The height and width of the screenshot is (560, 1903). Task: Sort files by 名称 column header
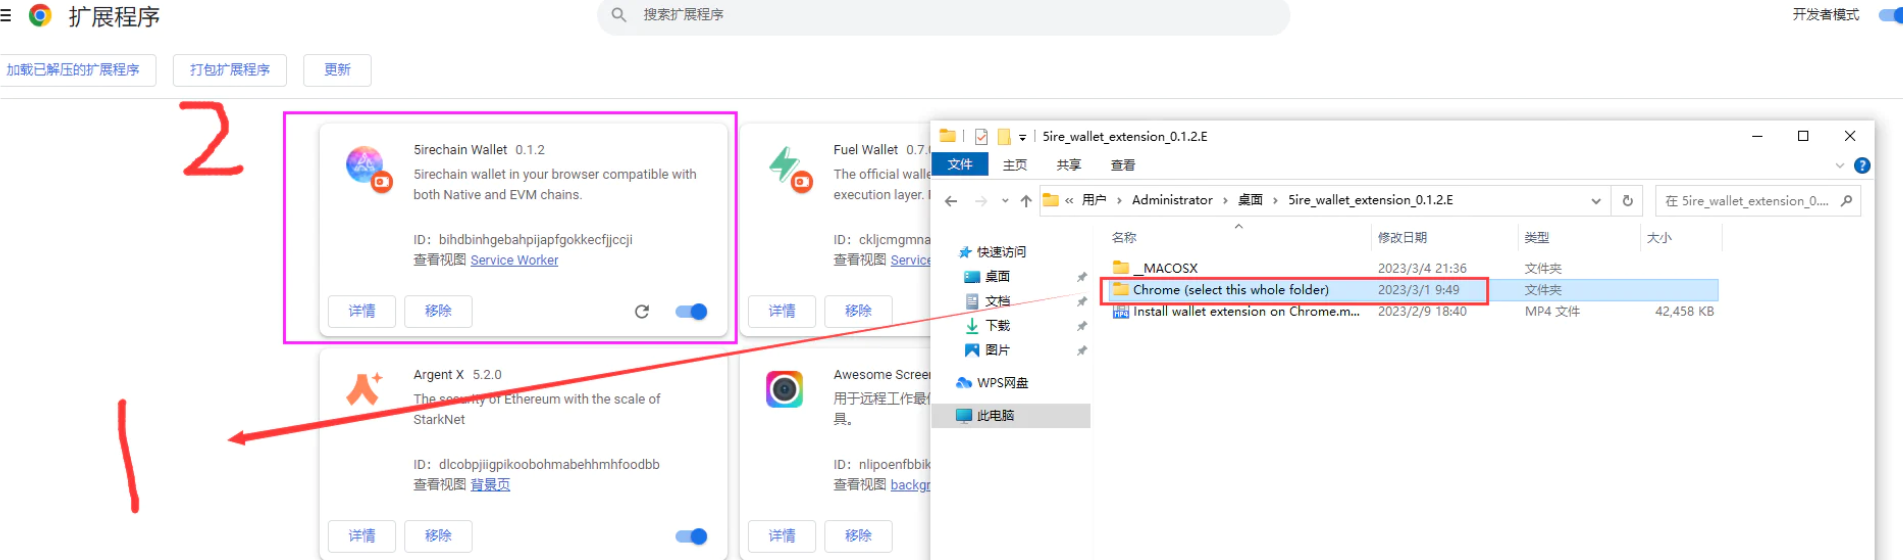(x=1124, y=238)
